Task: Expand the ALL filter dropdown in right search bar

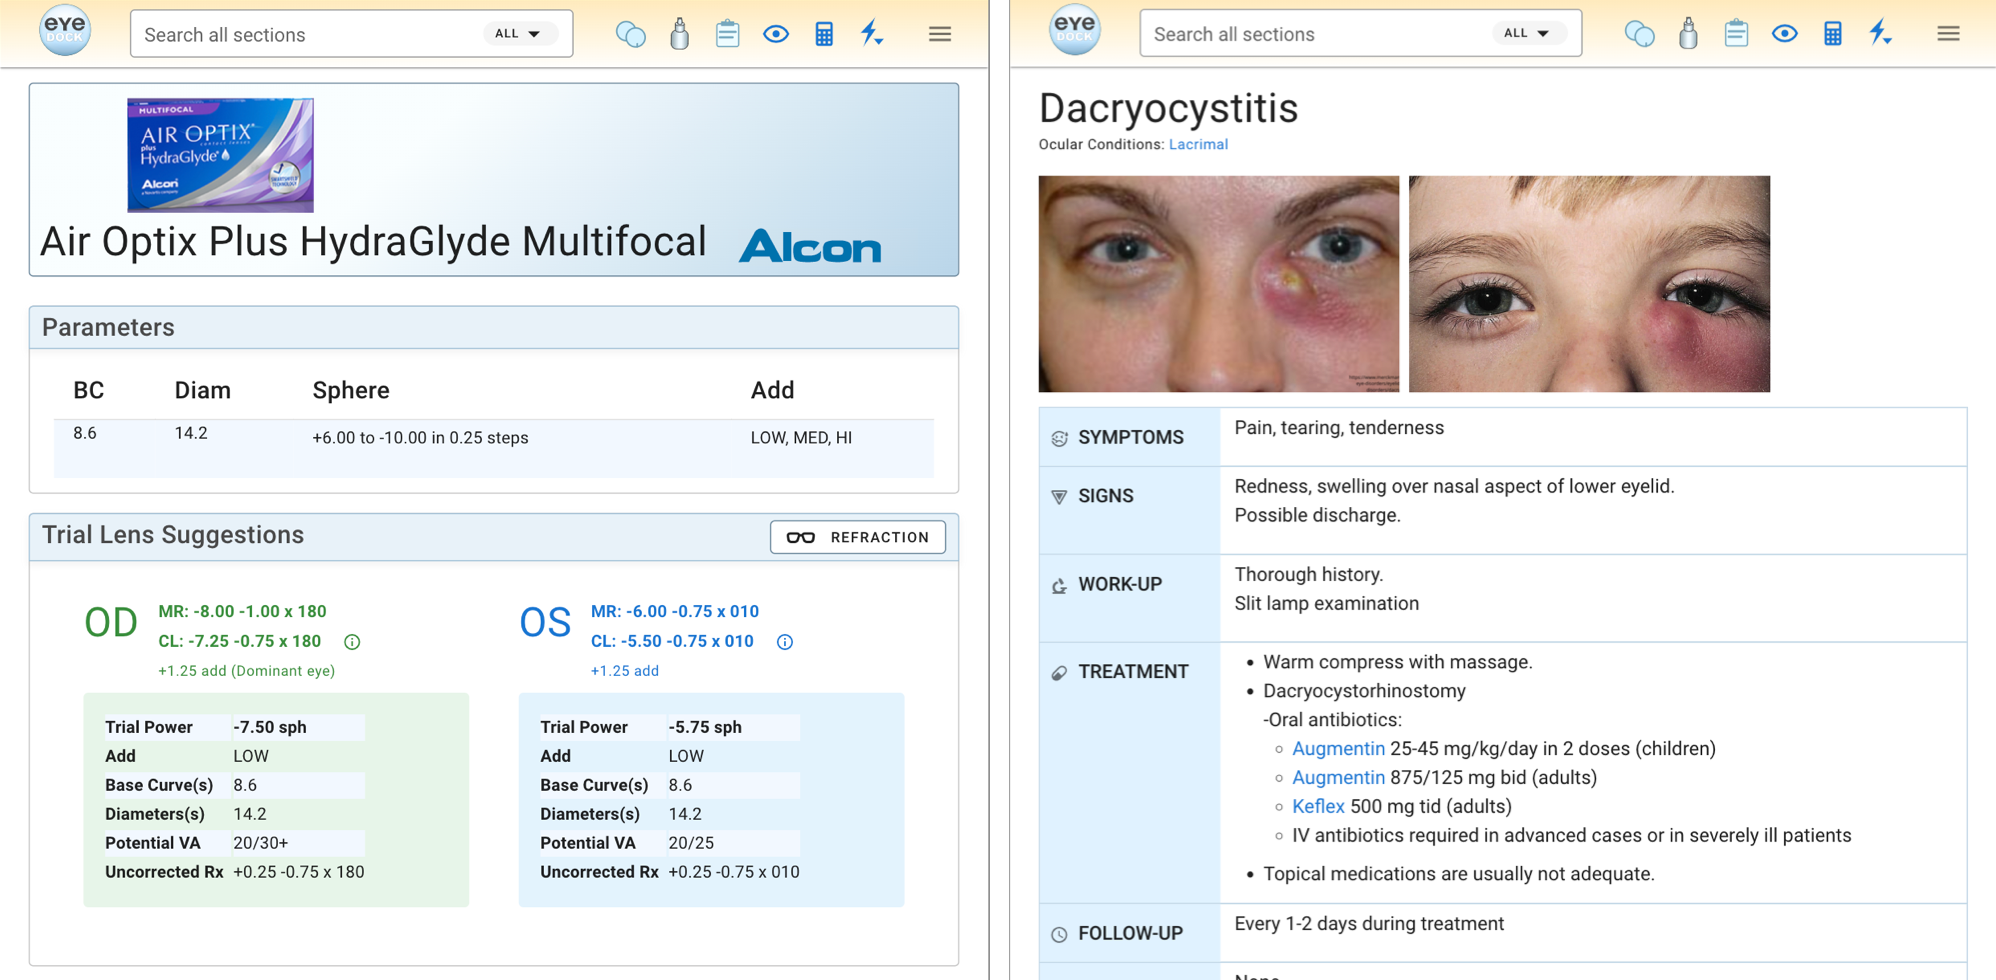Action: [x=1527, y=34]
